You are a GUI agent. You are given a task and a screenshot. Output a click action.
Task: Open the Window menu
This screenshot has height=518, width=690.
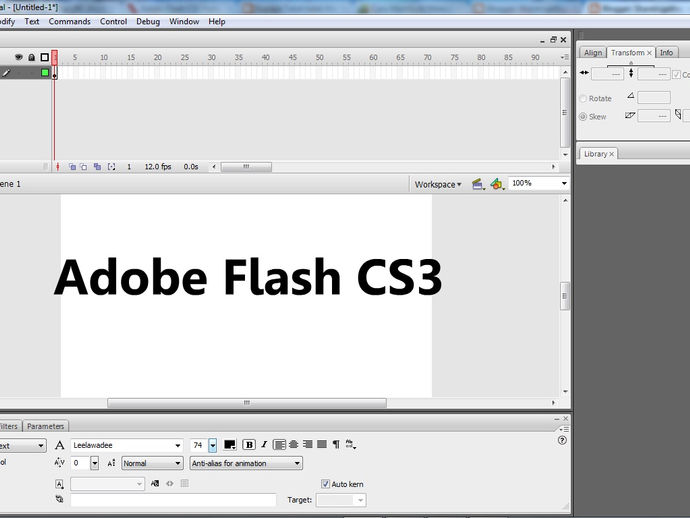[184, 22]
